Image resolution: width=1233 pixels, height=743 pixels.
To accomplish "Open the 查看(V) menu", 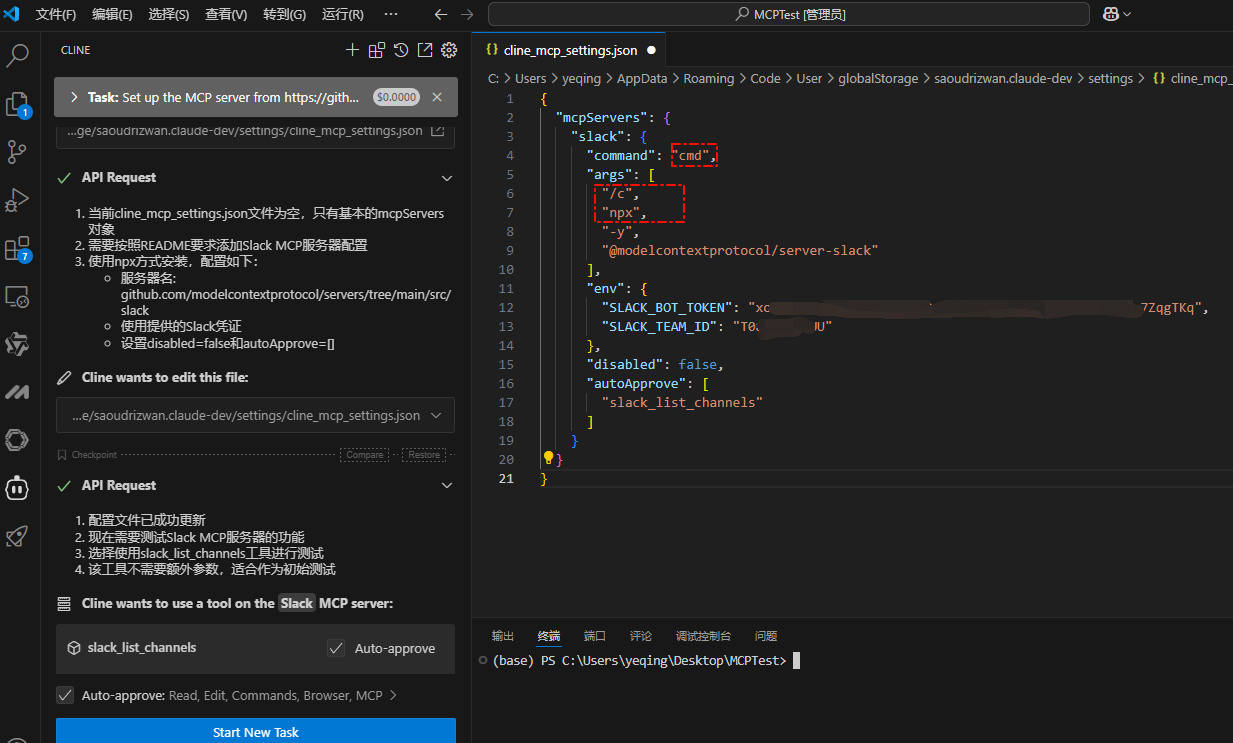I will [226, 15].
